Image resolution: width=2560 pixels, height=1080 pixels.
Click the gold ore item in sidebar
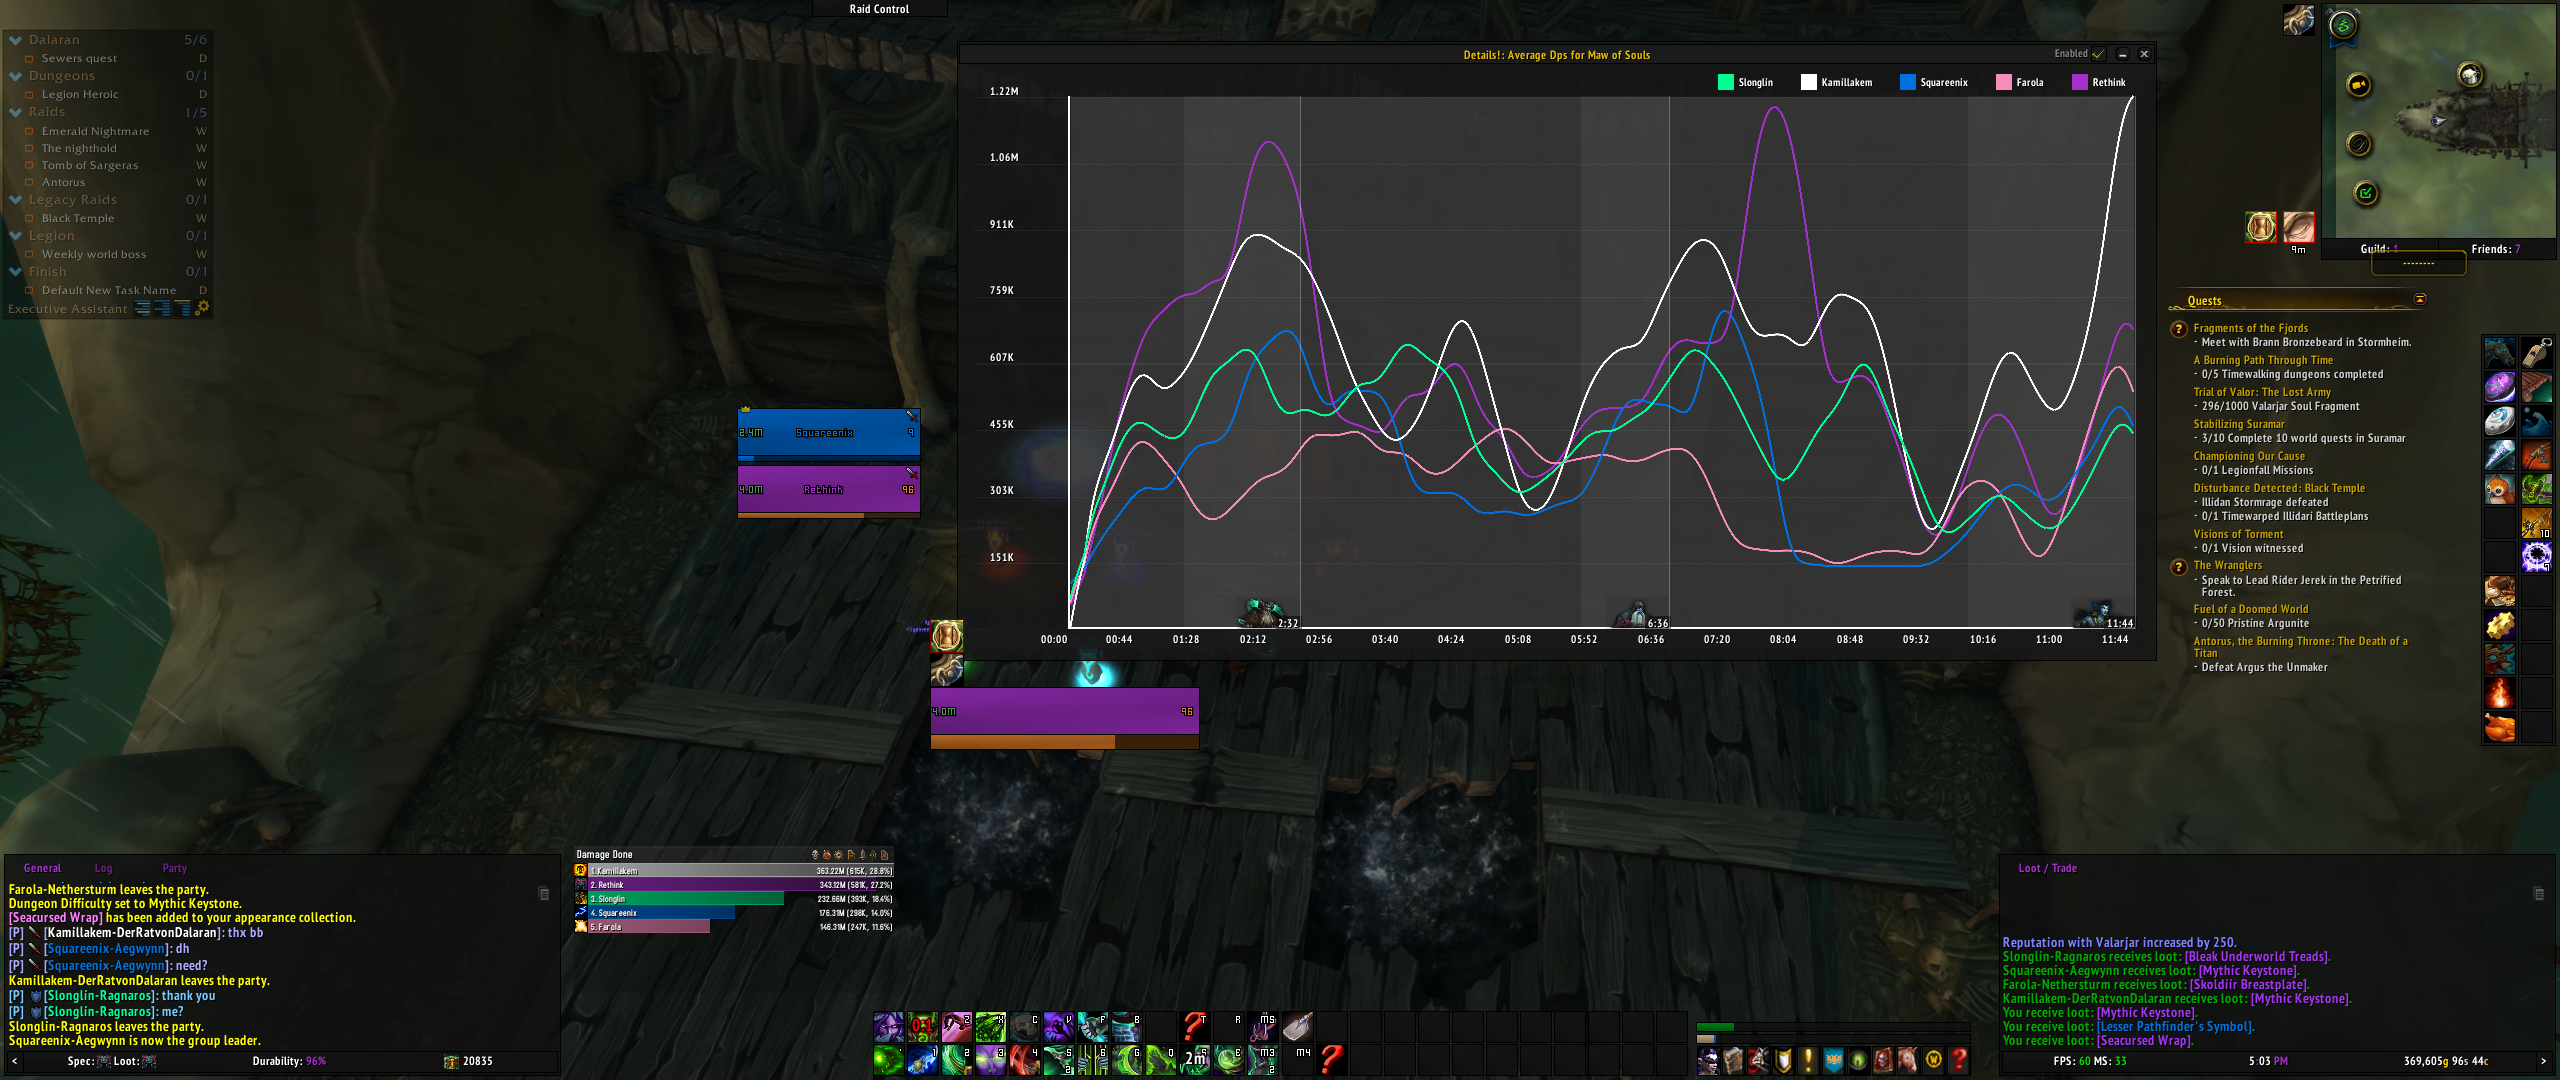click(2499, 626)
